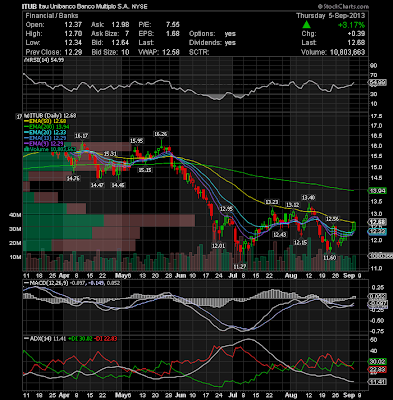Click the 'Sep' label on upper date axis
Screen dimensions: 393x400
coord(349,276)
